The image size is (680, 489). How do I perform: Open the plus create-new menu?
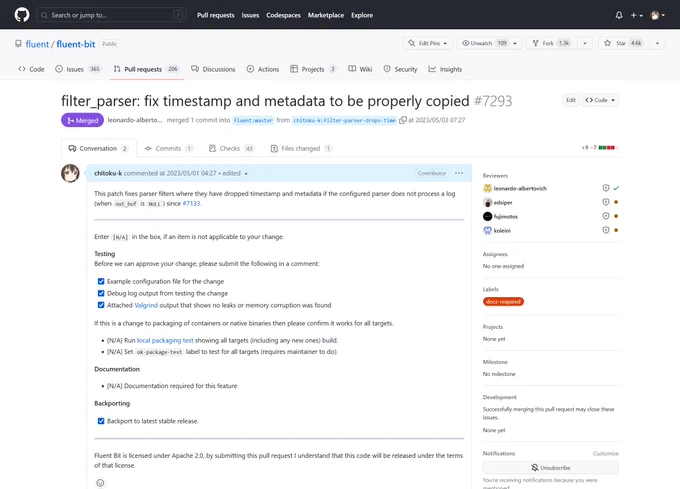tap(636, 15)
